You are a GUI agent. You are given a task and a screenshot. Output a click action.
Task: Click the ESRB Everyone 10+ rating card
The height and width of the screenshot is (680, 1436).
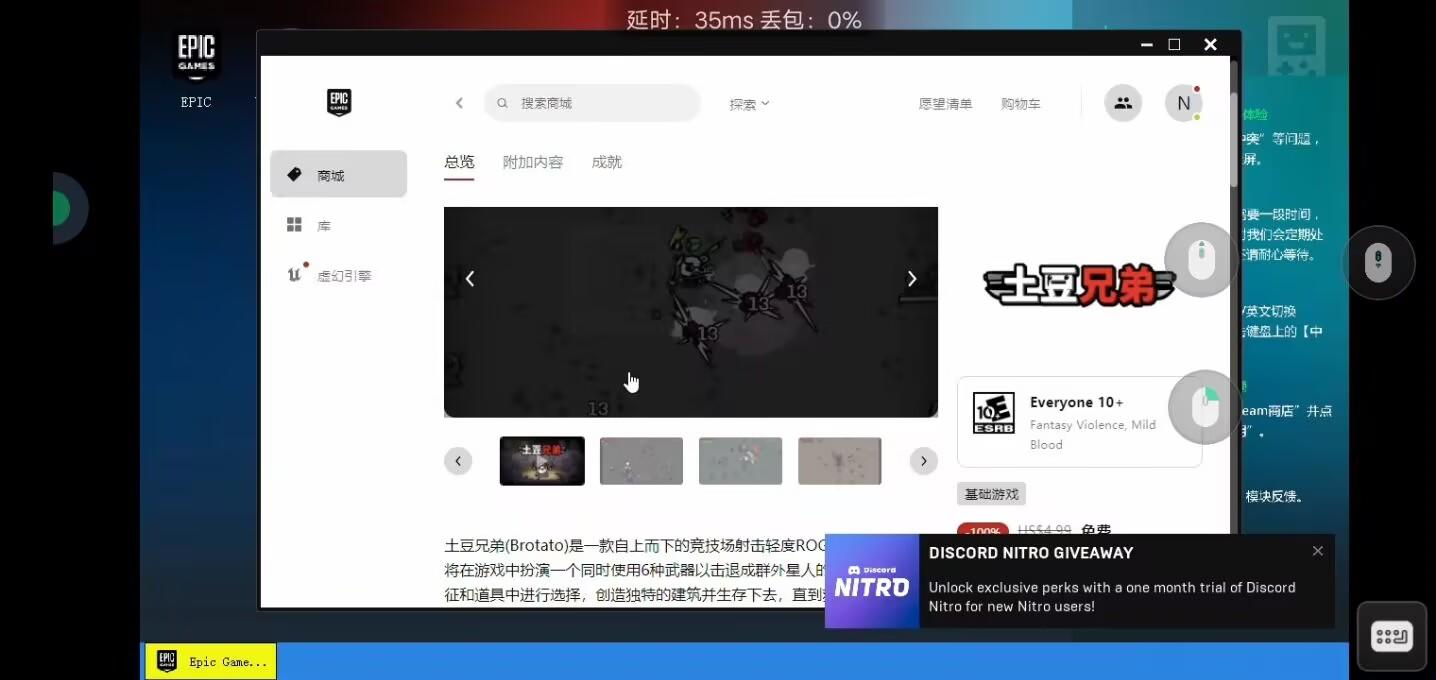point(1079,422)
